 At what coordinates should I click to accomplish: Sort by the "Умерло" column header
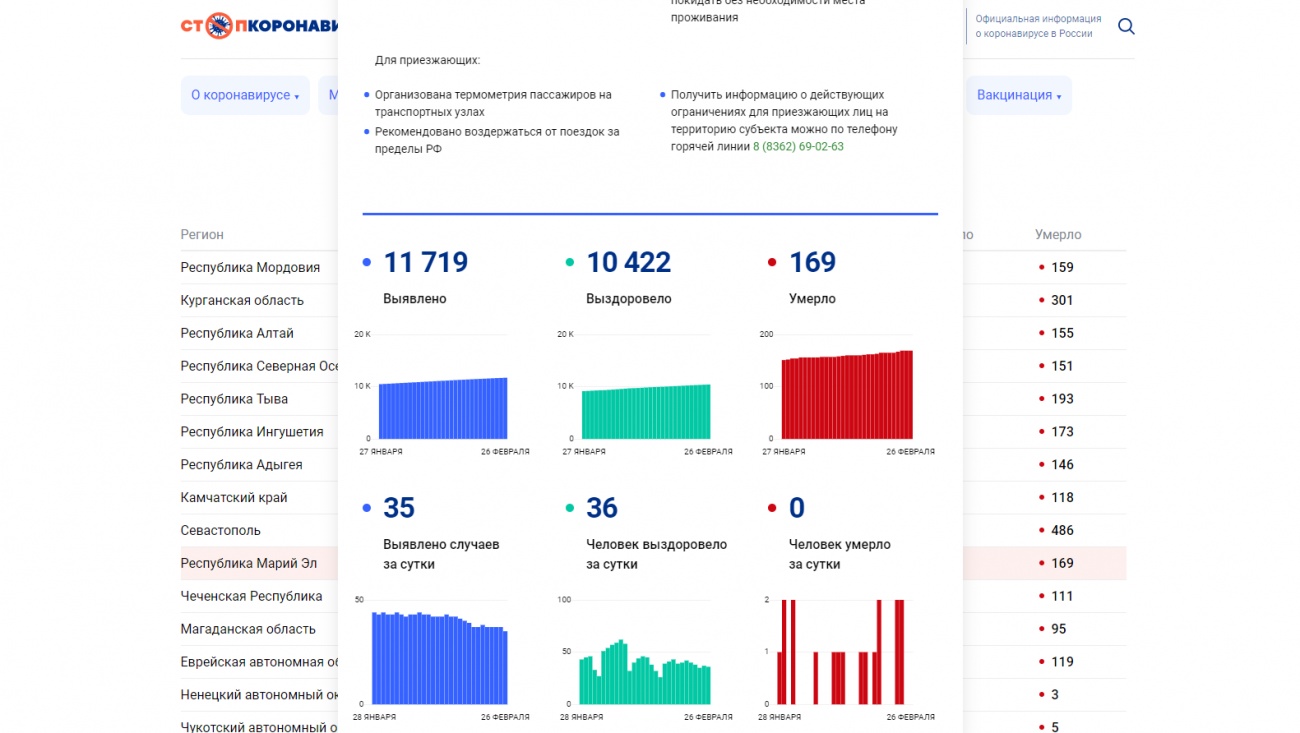click(1058, 235)
